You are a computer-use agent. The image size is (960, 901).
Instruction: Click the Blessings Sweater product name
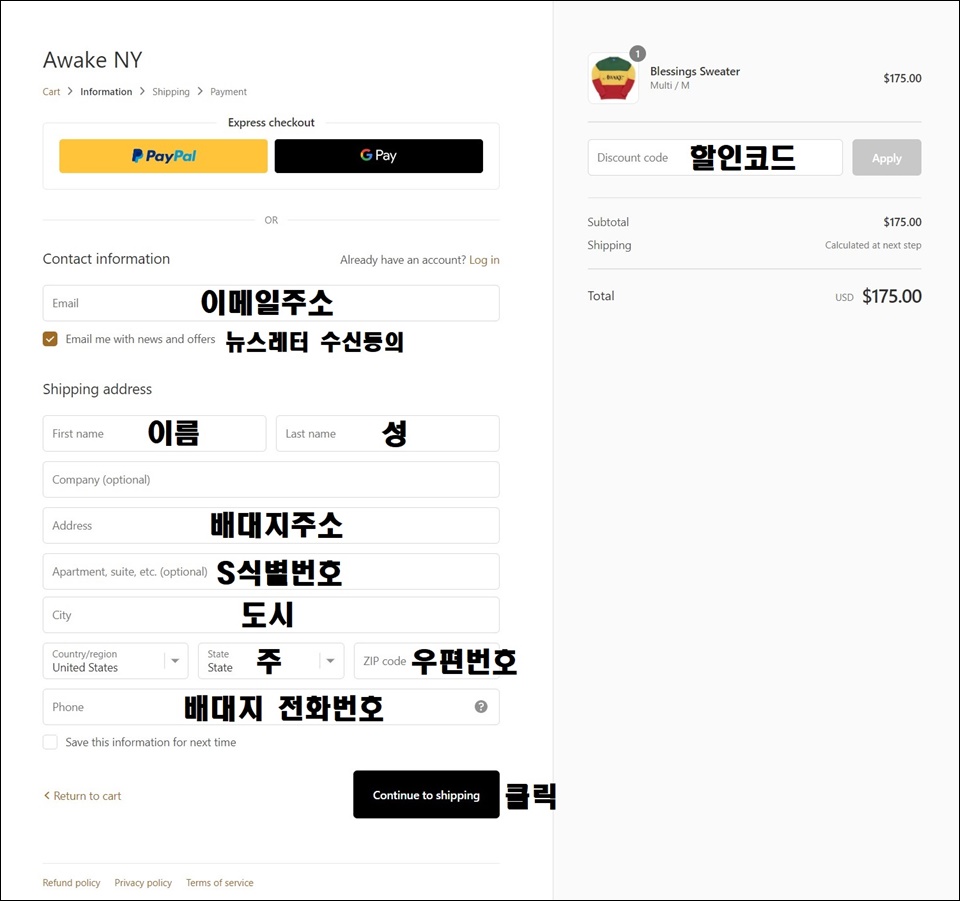pos(695,72)
